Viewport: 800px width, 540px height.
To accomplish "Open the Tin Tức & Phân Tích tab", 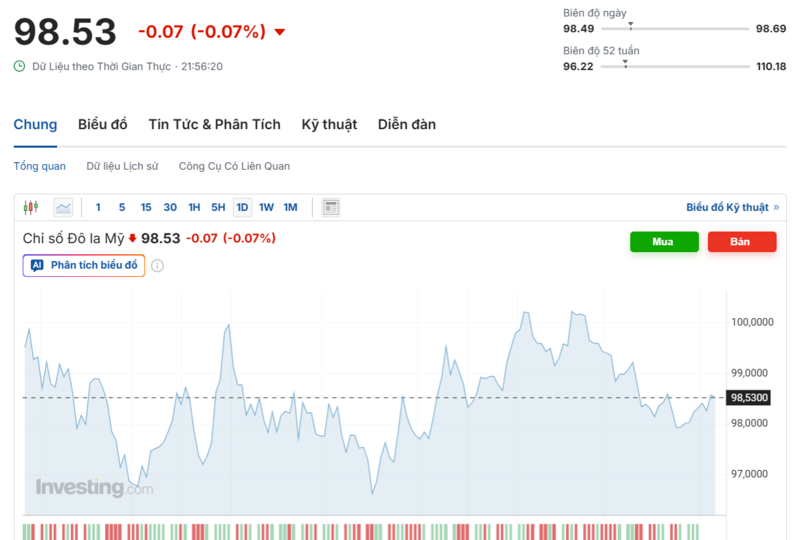I will click(x=214, y=125).
